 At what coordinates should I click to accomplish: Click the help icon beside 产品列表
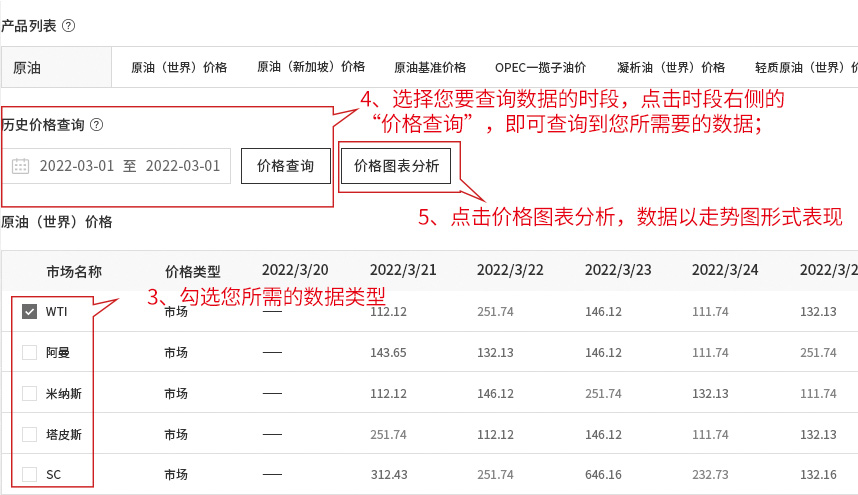[69, 26]
